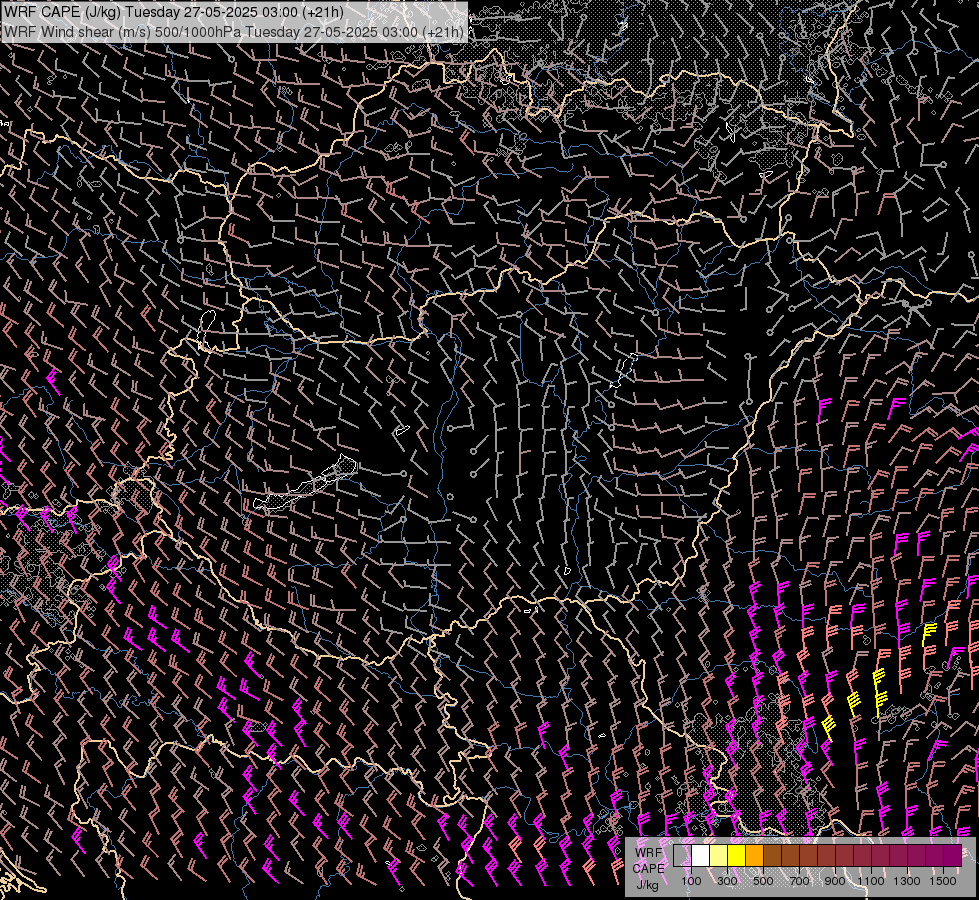
Task: Select the pale yellow legend swatch
Action: pos(719,856)
